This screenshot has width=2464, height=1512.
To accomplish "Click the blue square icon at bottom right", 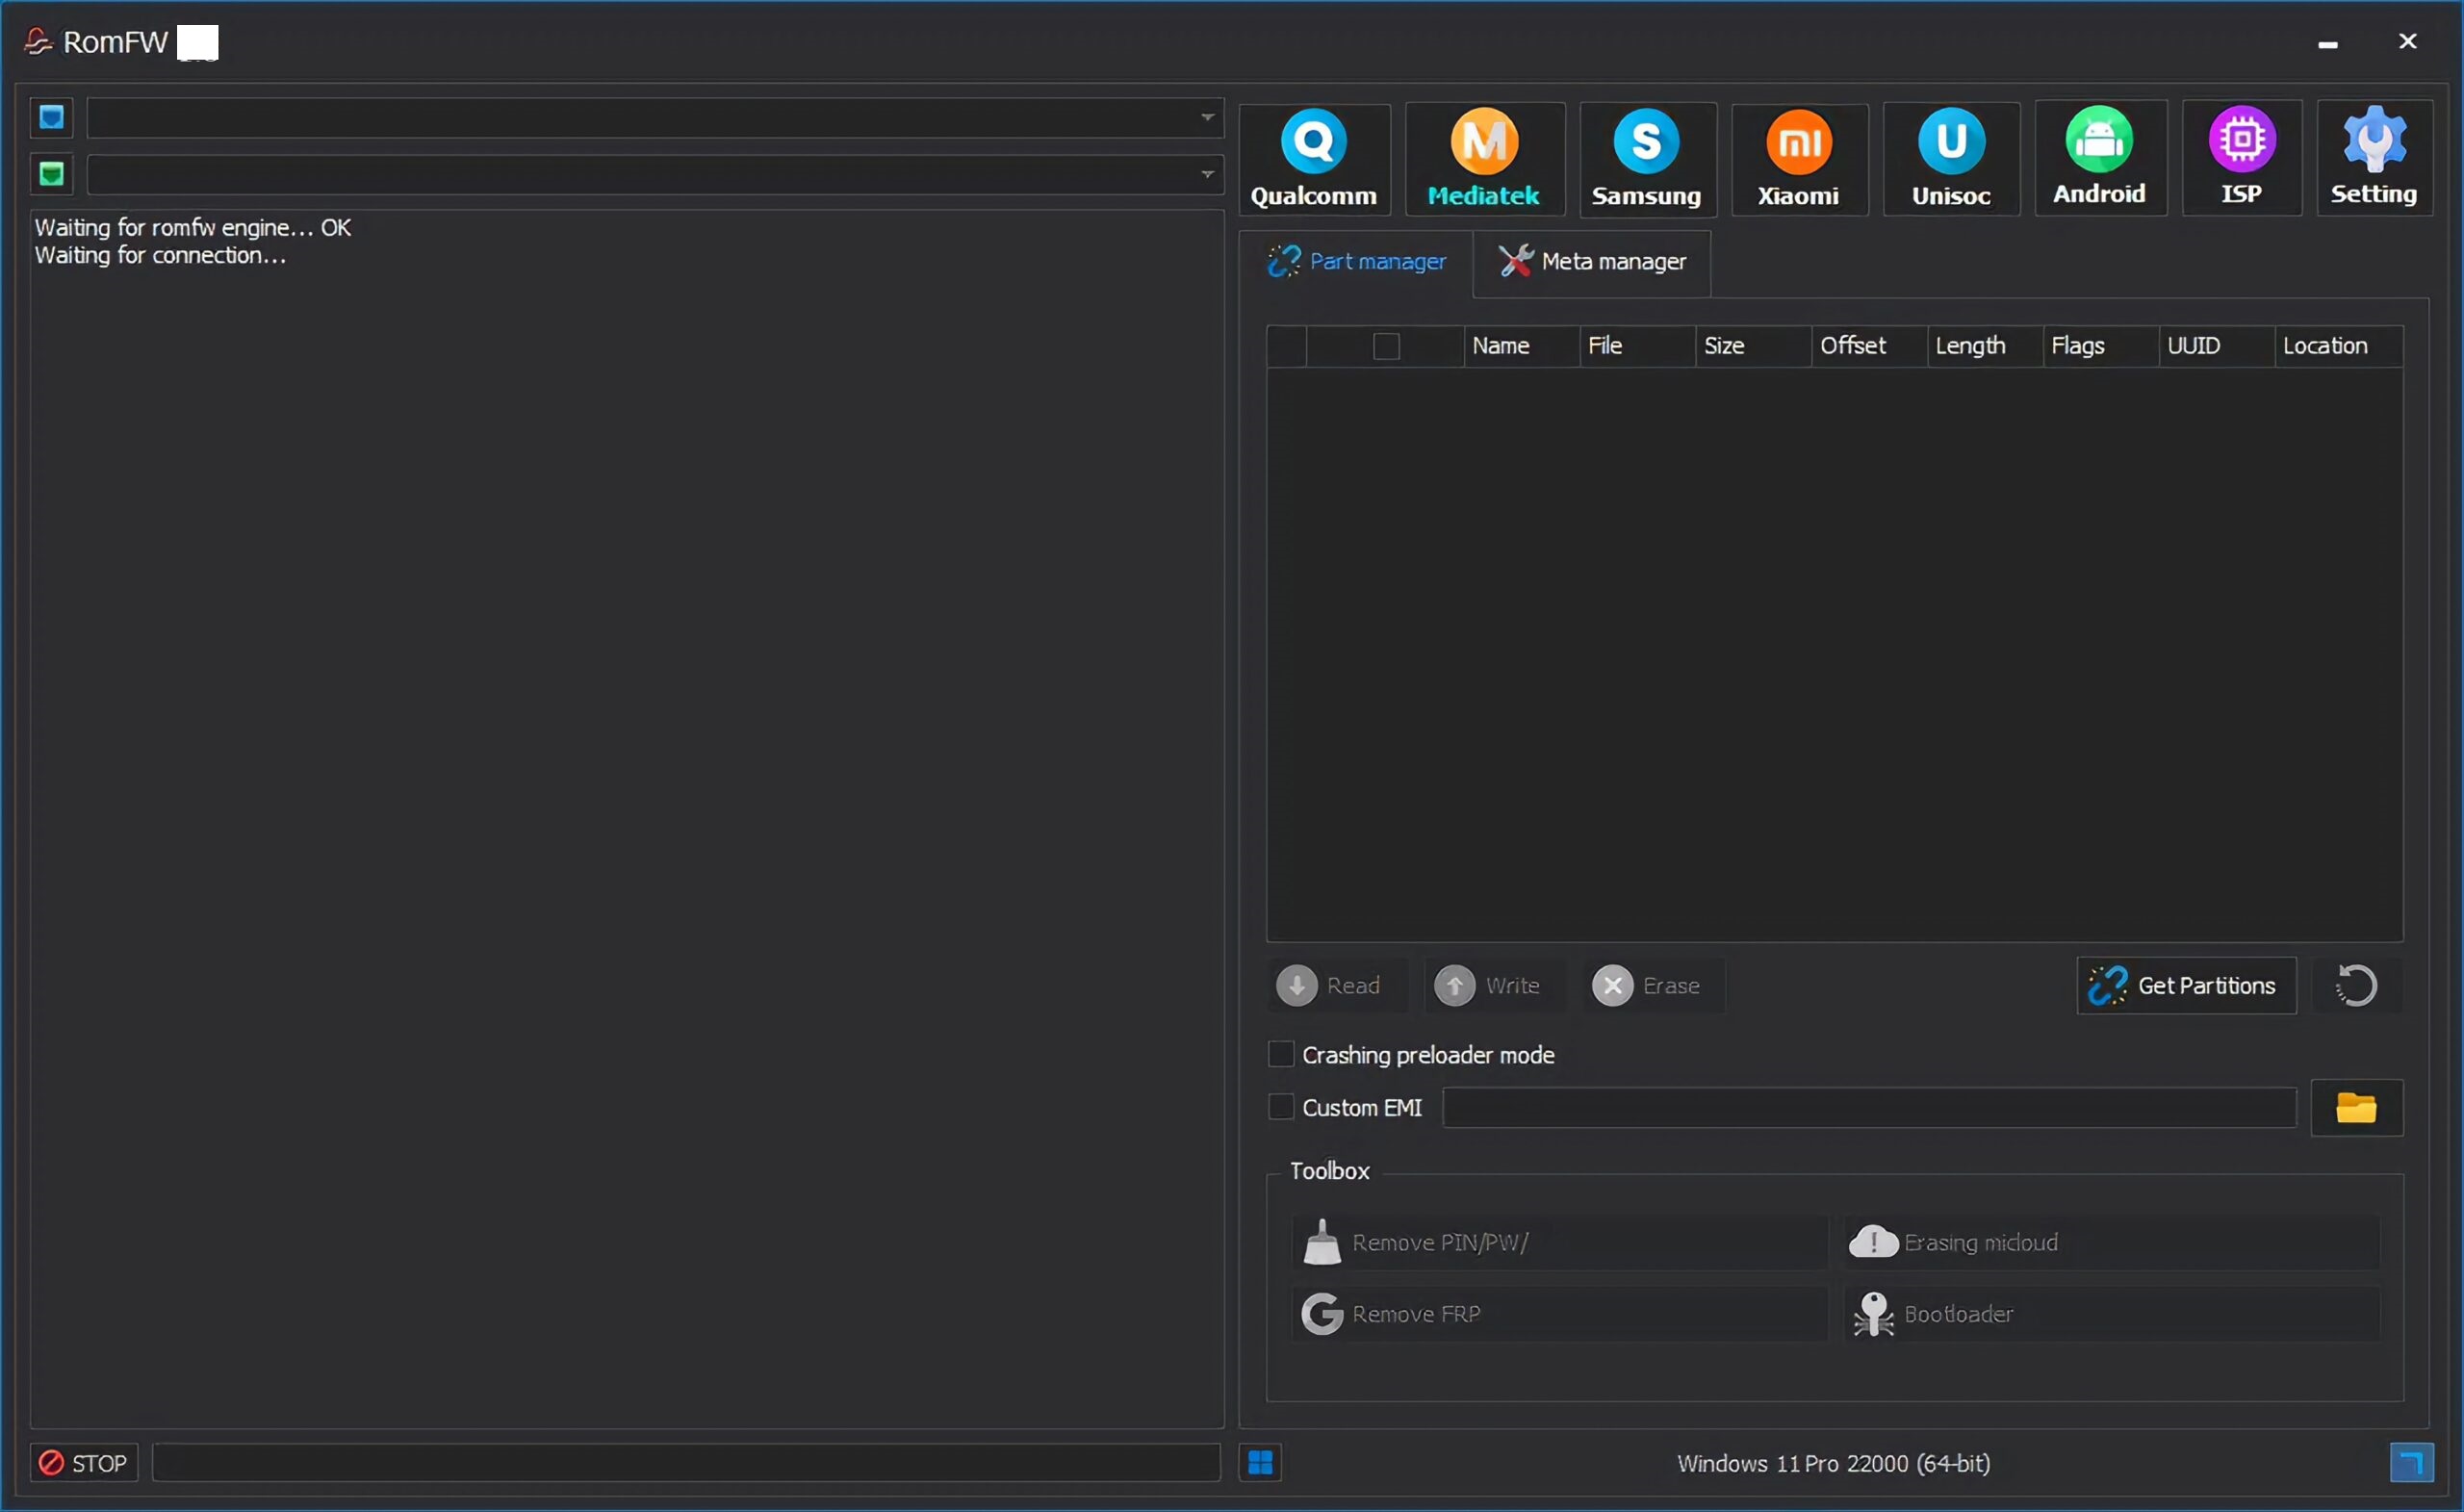I will tap(2411, 1463).
